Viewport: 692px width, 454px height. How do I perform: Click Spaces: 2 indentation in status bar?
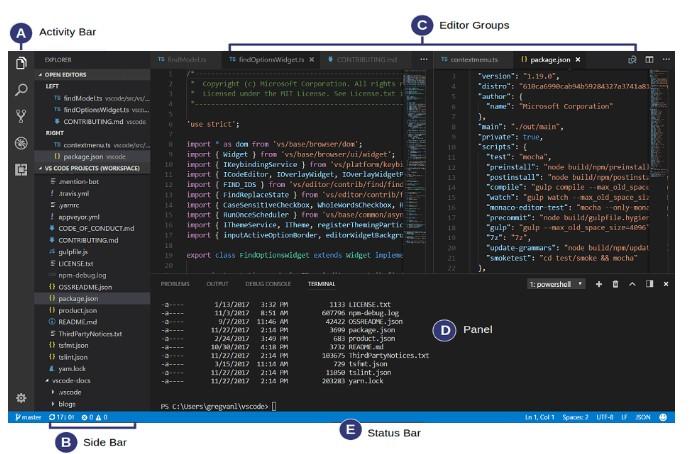click(575, 417)
